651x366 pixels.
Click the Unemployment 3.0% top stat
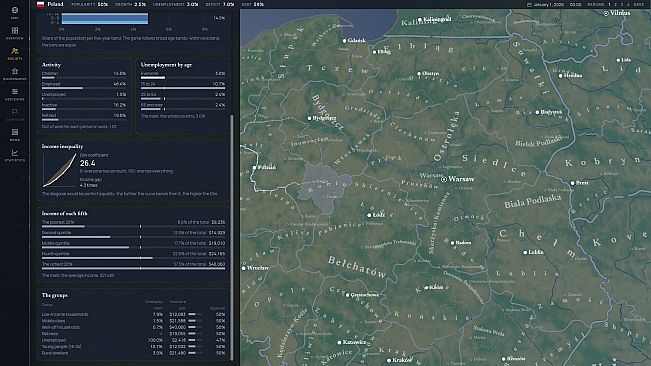175,5
